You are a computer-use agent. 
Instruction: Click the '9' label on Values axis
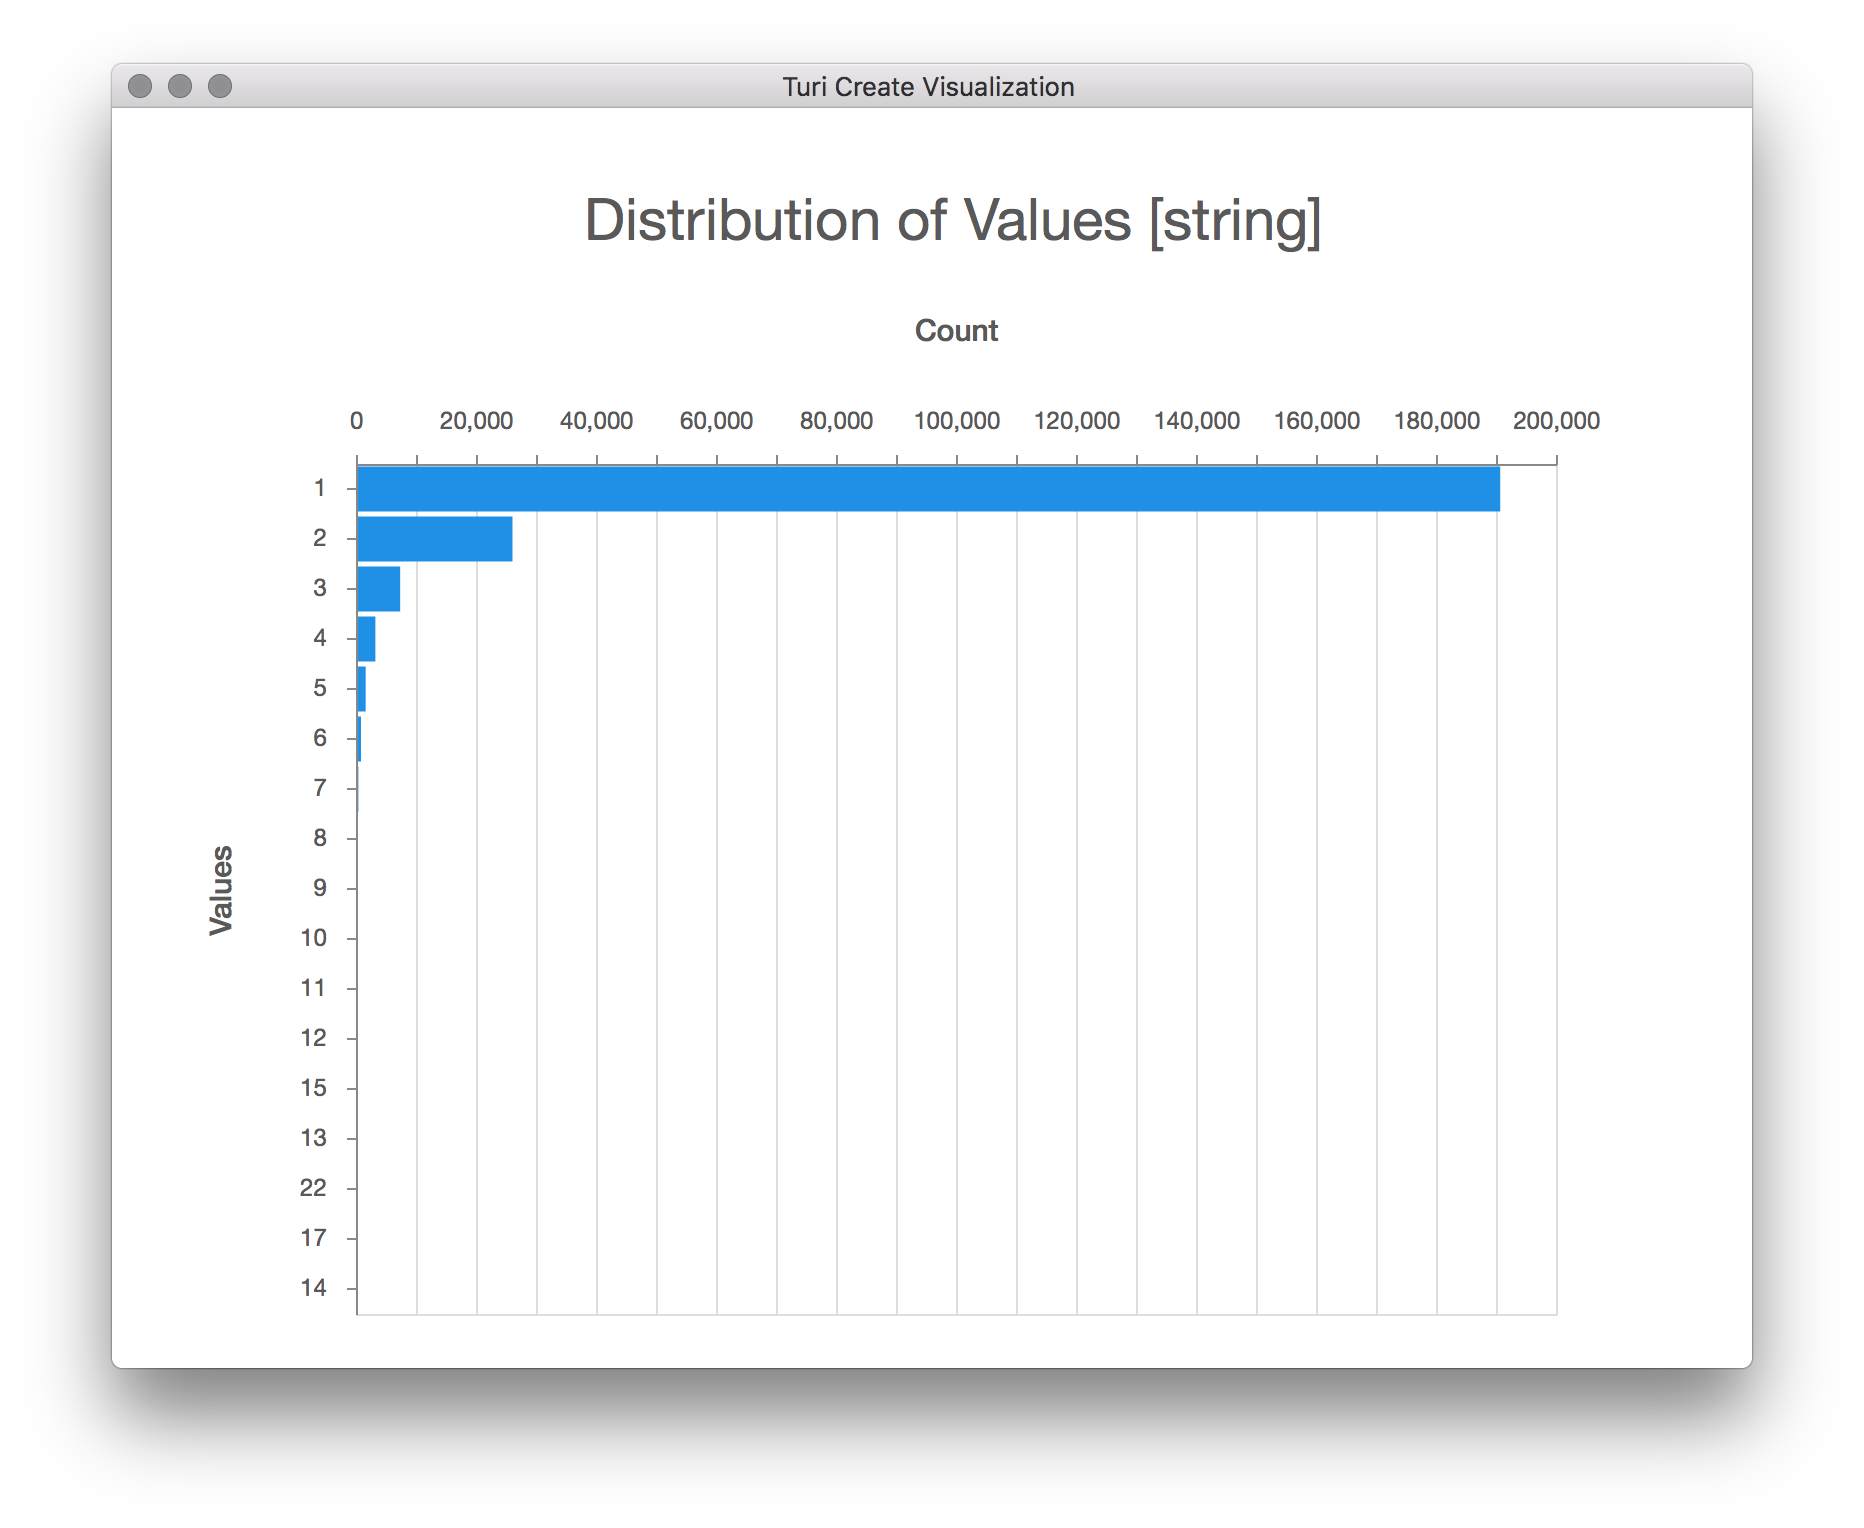(319, 888)
